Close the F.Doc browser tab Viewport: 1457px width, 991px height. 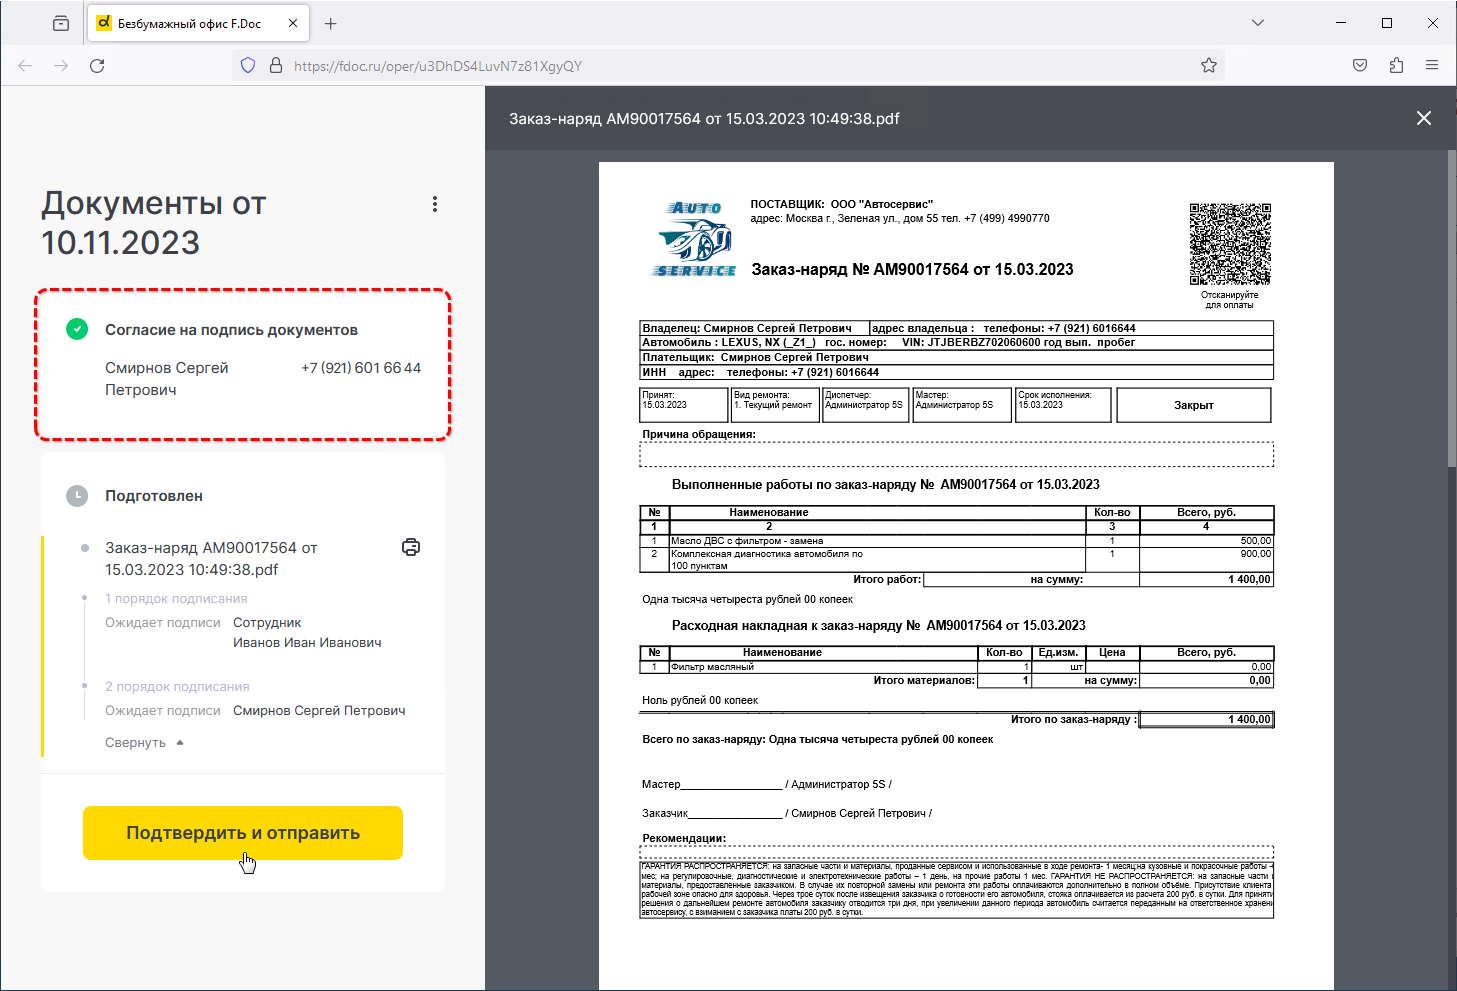click(x=293, y=23)
